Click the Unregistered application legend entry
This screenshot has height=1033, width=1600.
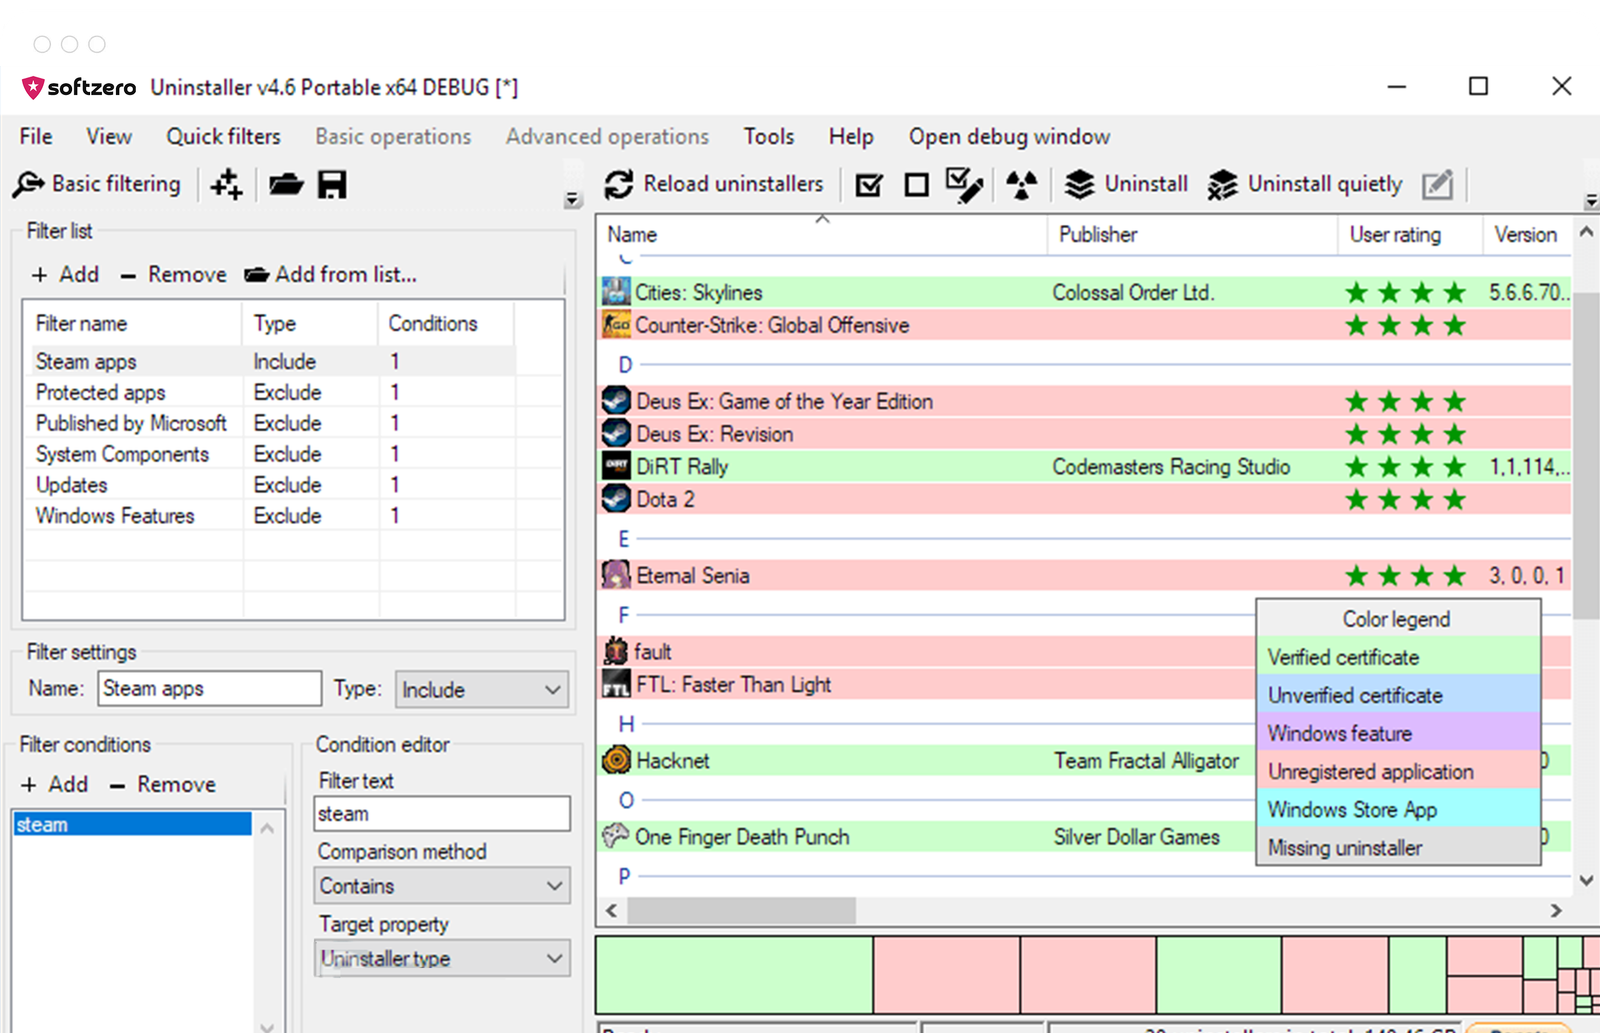click(x=1398, y=771)
